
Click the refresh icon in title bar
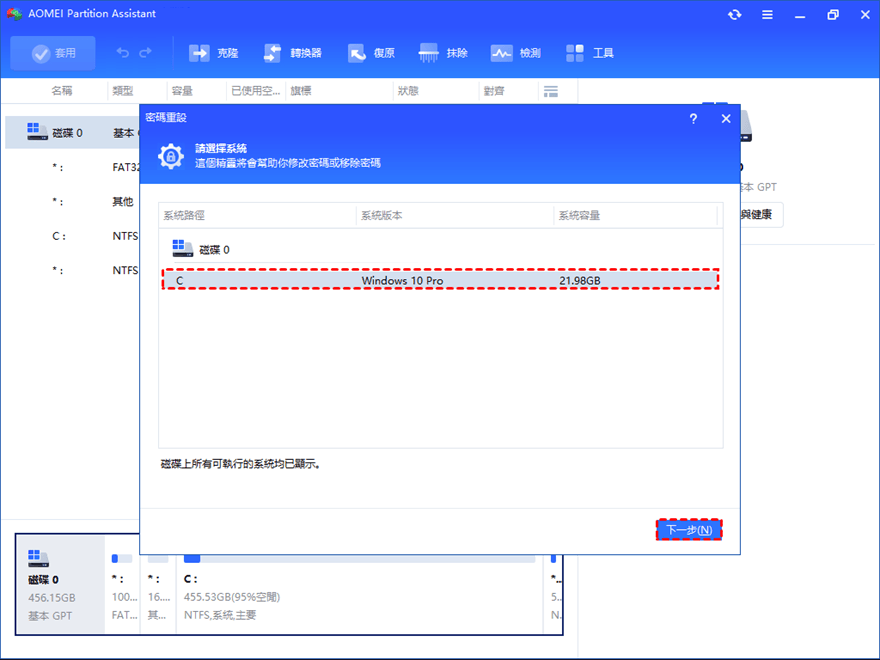coord(736,15)
